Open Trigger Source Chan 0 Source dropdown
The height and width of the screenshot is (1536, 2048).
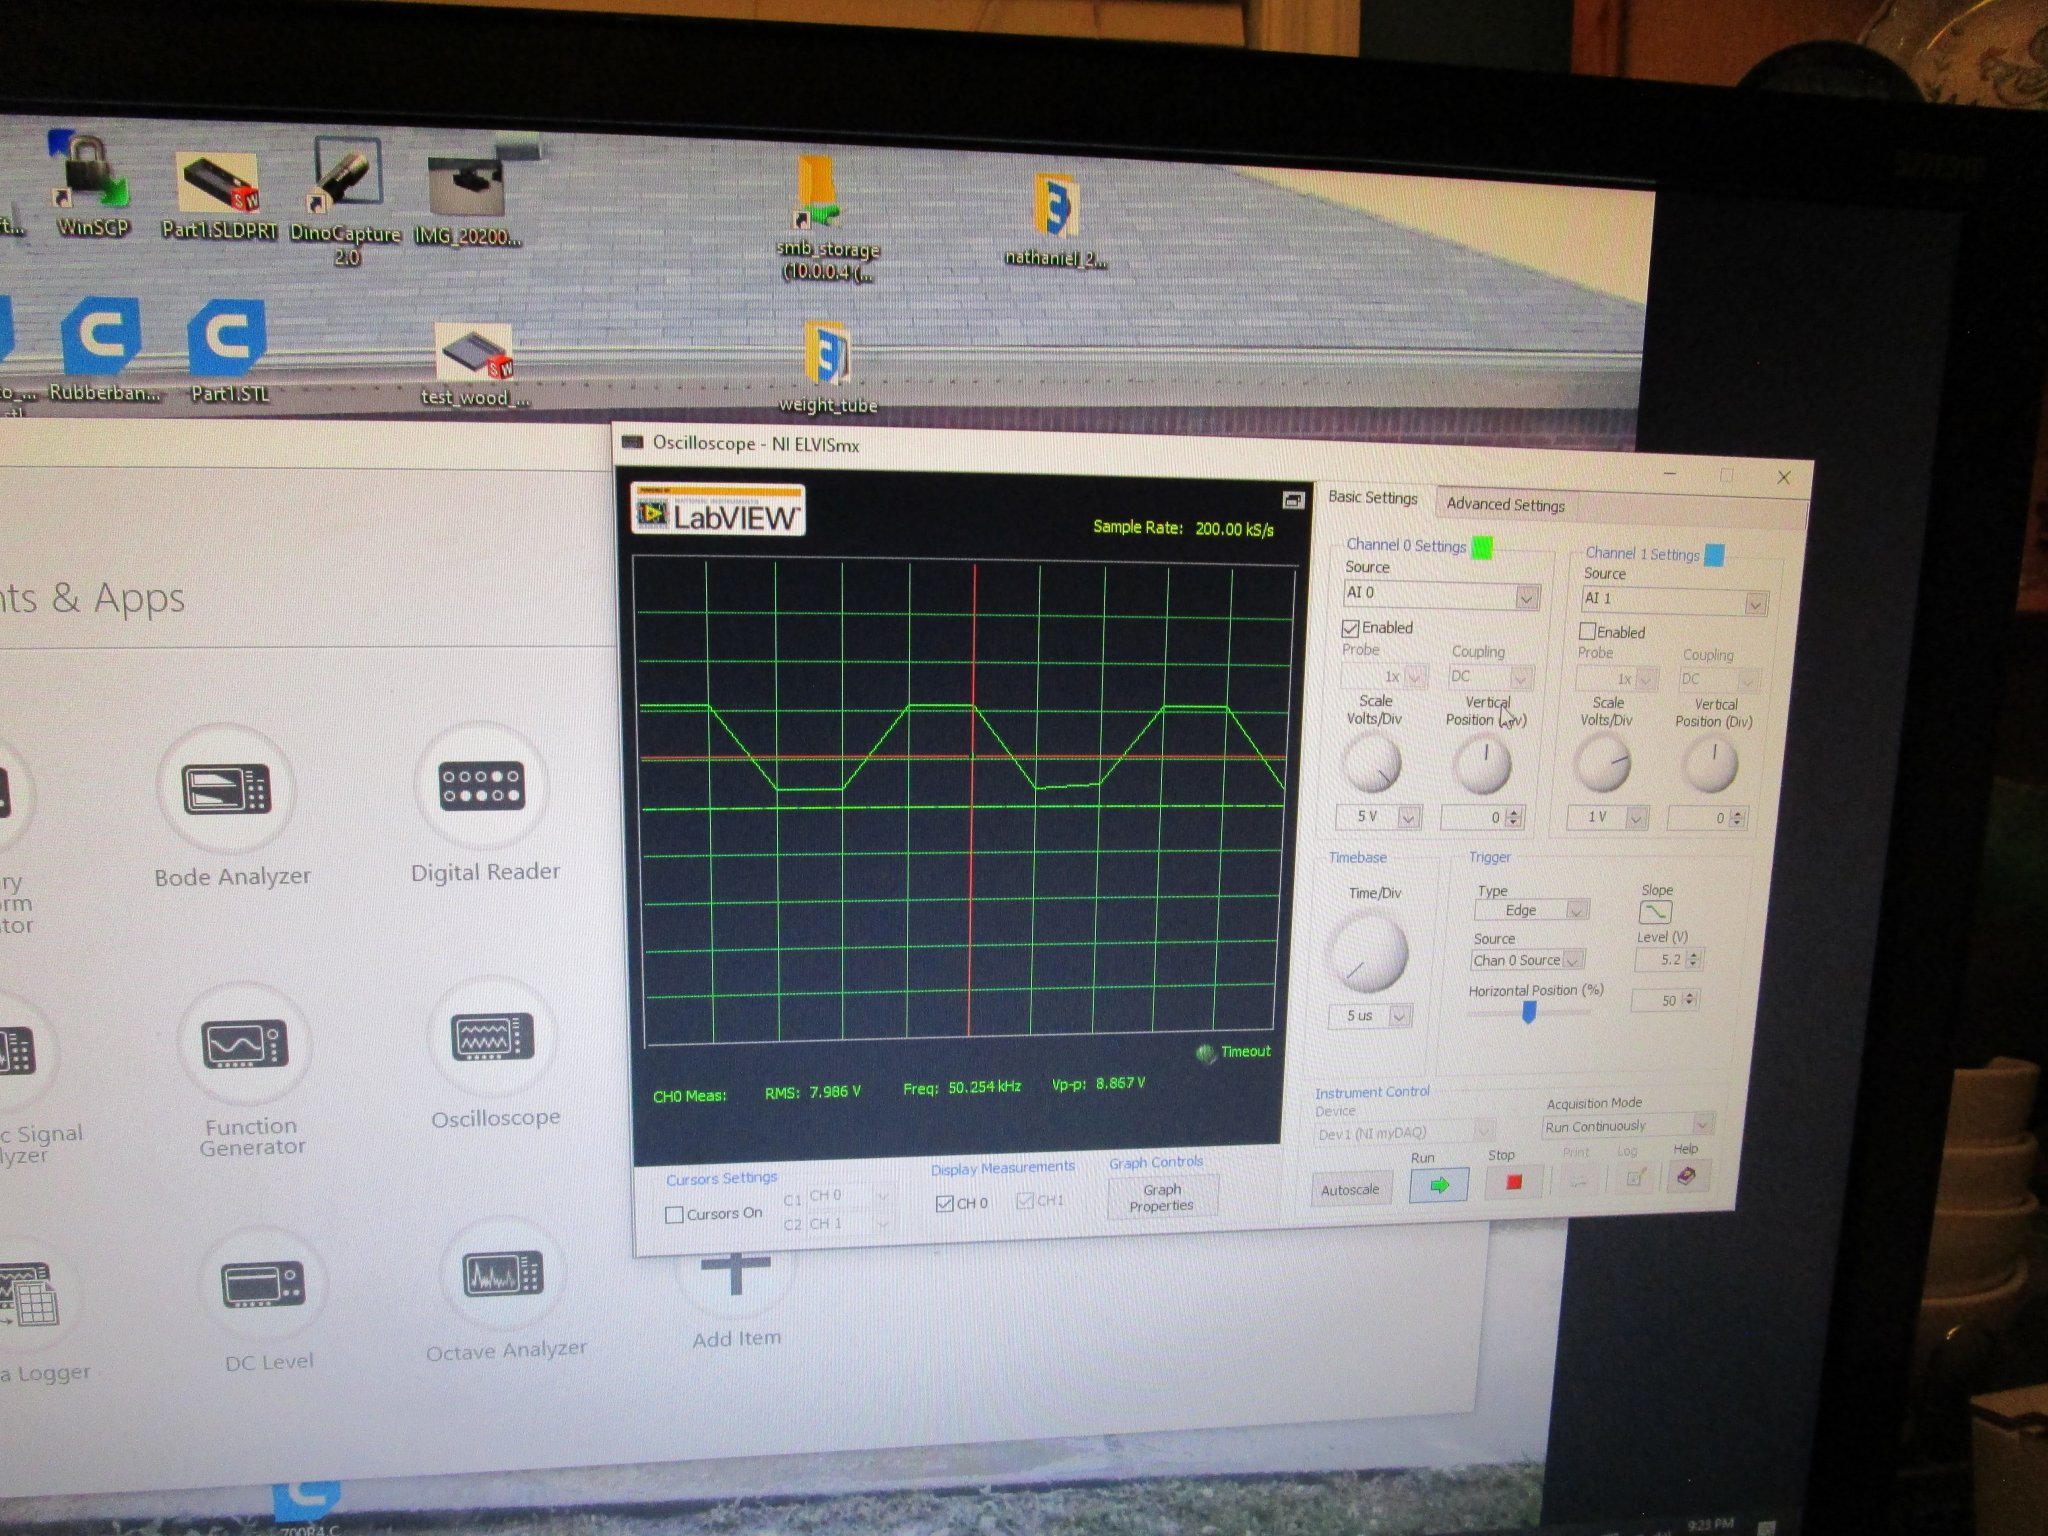pyautogui.click(x=1527, y=960)
